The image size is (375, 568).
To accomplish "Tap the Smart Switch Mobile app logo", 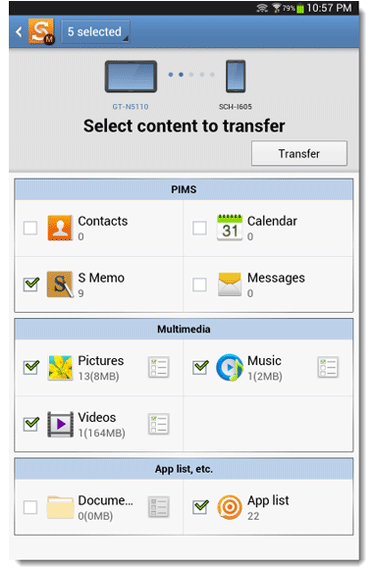I will tap(41, 32).
